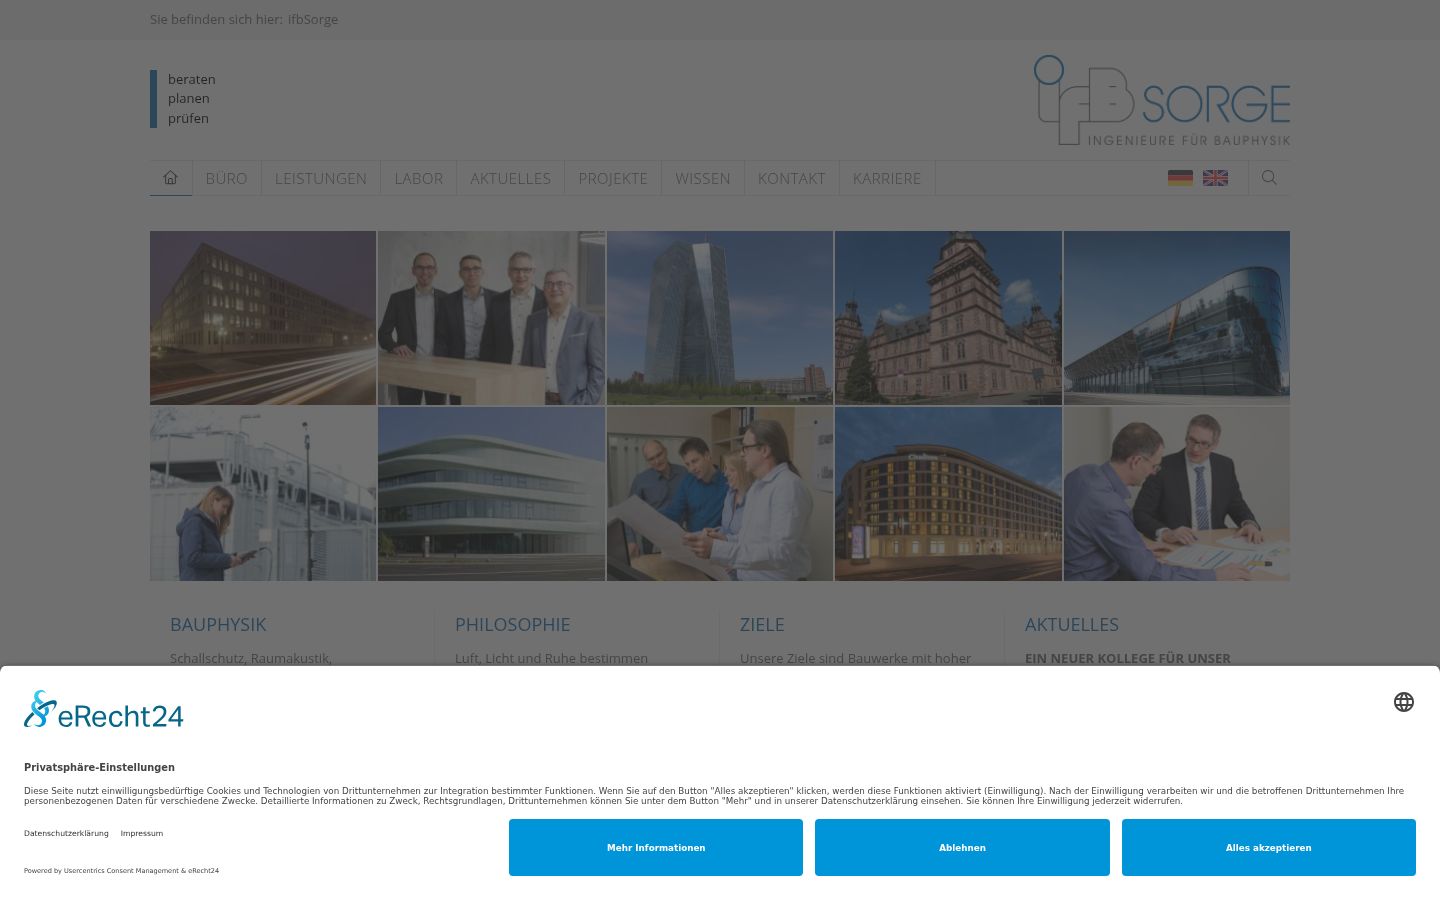Image resolution: width=1440 pixels, height=900 pixels.
Task: Click ifbSorge breadcrumb link
Action: tap(313, 19)
